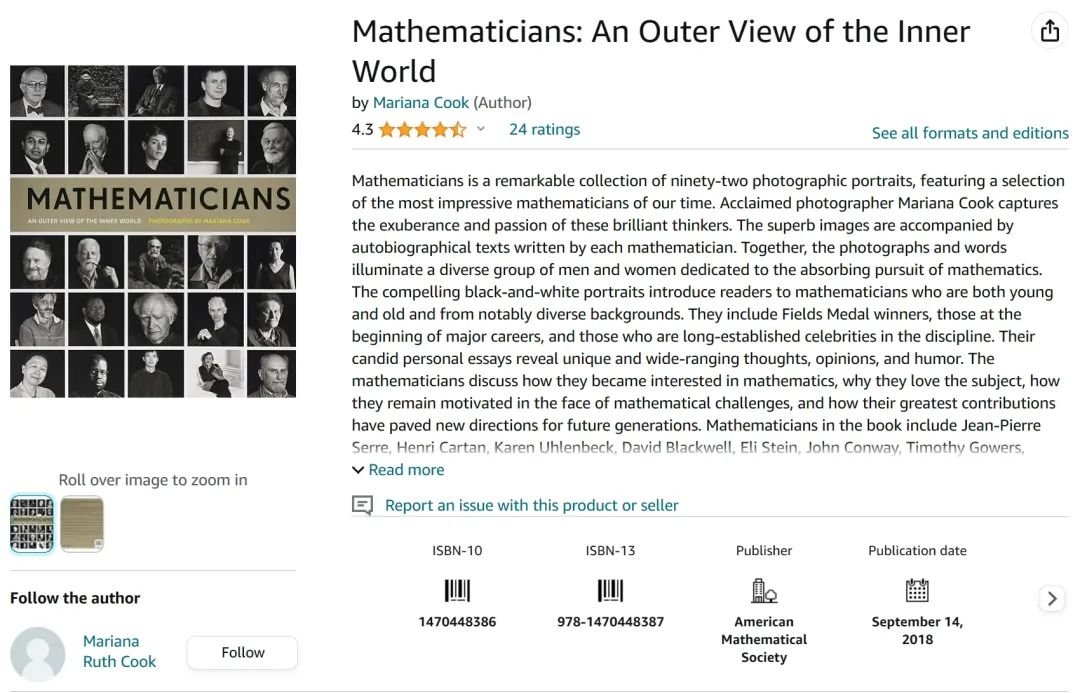Click the report issue speech bubble icon
This screenshot has height=693, width=1080.
click(362, 506)
